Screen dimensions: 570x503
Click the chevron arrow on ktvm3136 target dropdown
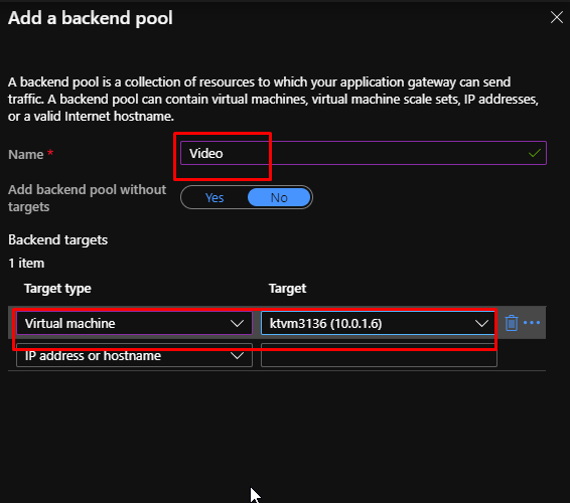click(482, 323)
